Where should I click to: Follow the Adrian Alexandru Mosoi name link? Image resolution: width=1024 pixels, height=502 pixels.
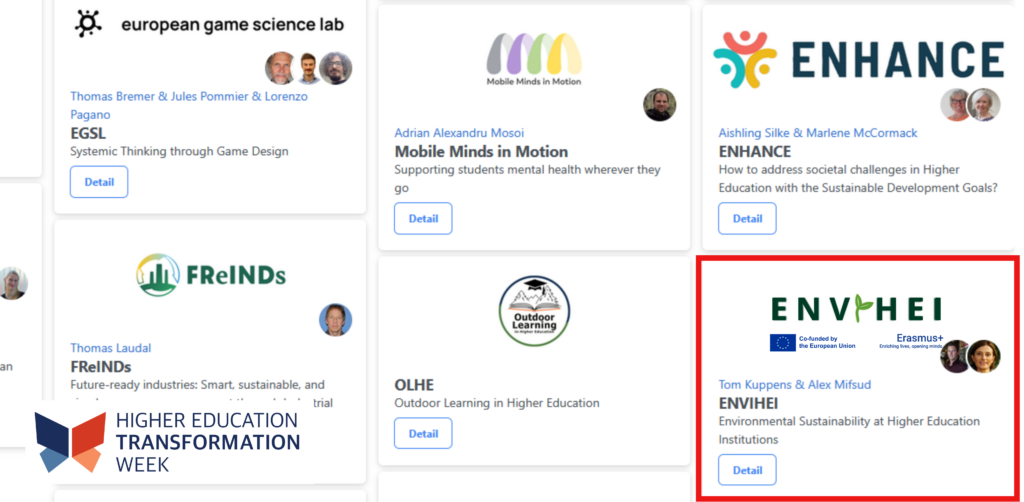coord(459,133)
